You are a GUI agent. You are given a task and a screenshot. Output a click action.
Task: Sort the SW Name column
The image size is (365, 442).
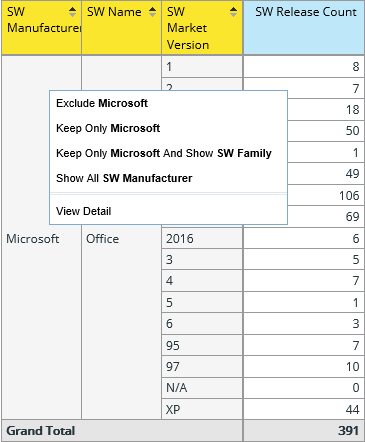[x=152, y=12]
